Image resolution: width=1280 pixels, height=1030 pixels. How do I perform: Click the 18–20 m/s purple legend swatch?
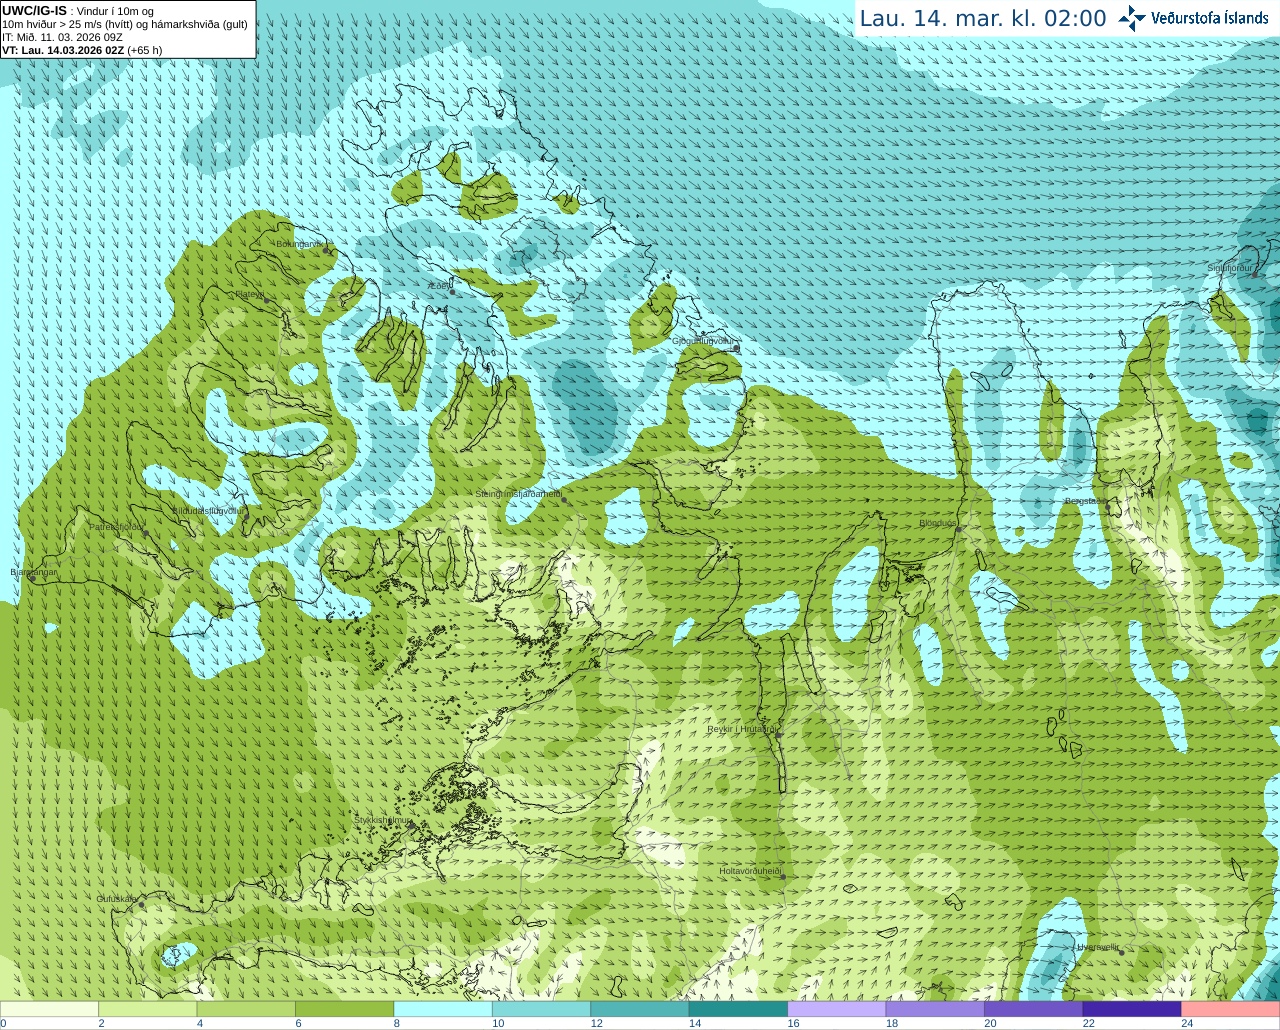tap(935, 1009)
